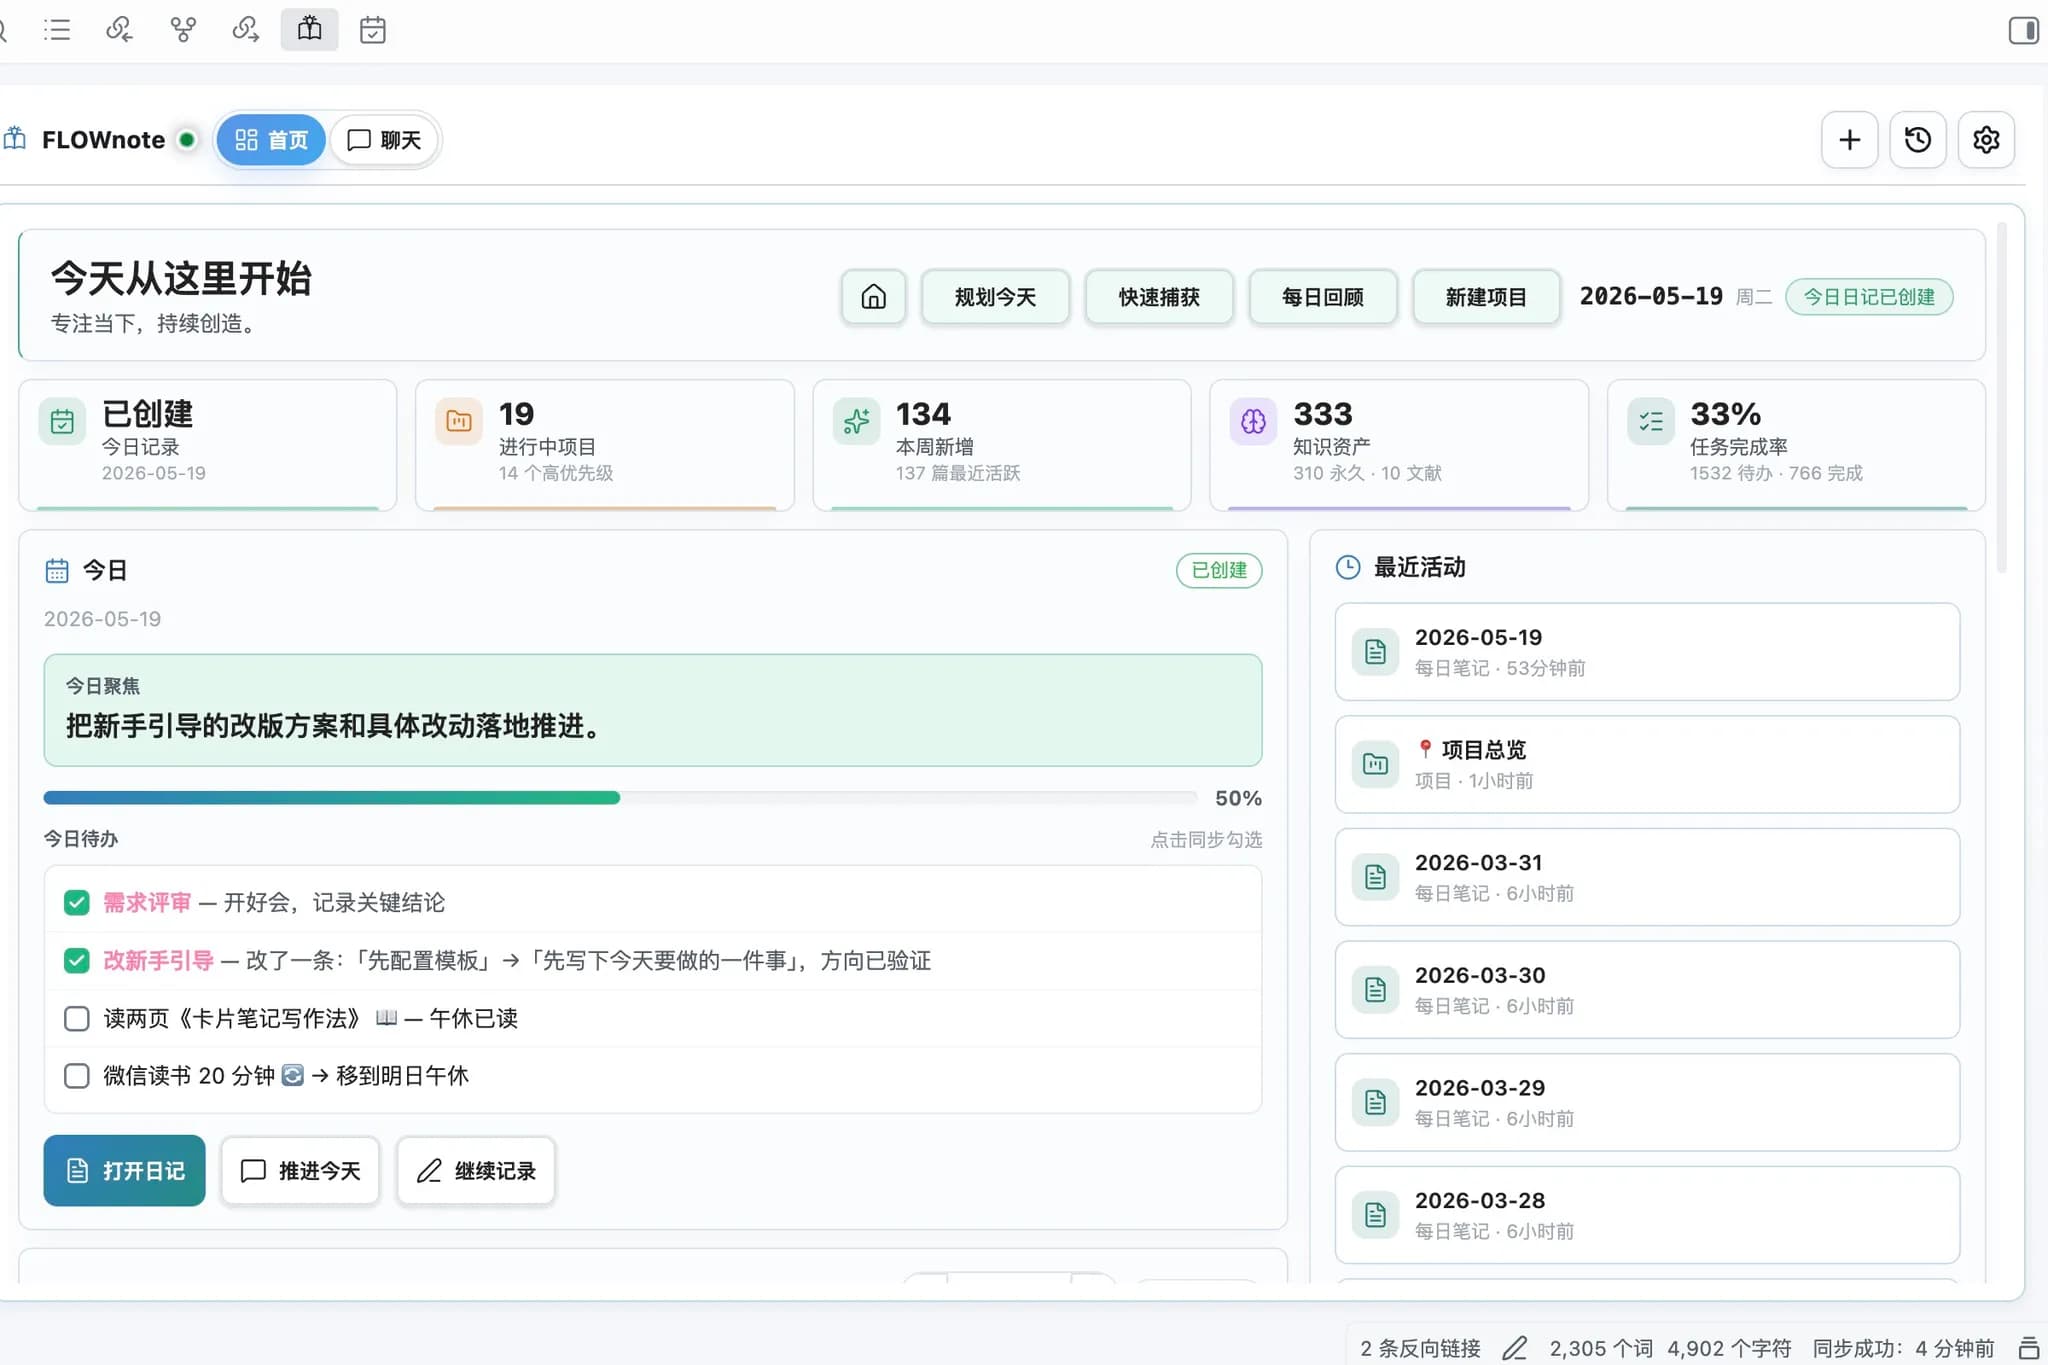This screenshot has height=1365, width=2048.
Task: Click the clock icon beside 最近活动
Action: coord(1348,567)
